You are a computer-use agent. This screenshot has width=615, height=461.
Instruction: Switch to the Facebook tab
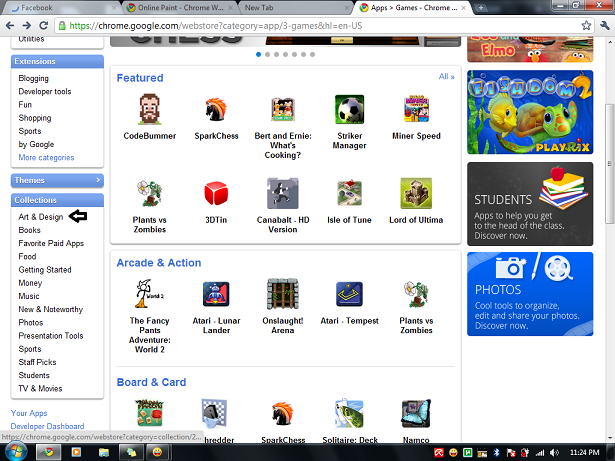tap(61, 8)
